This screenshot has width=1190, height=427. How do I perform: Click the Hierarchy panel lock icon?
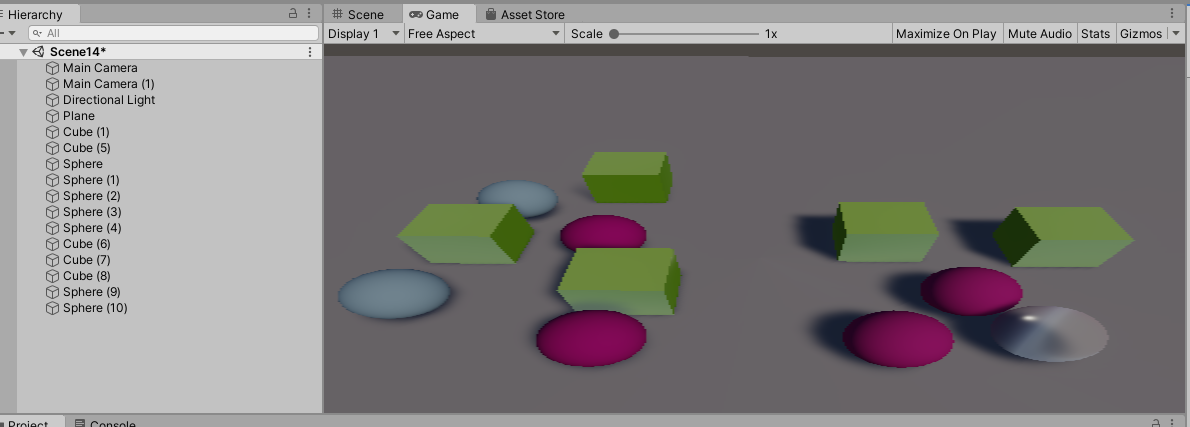coord(293,14)
